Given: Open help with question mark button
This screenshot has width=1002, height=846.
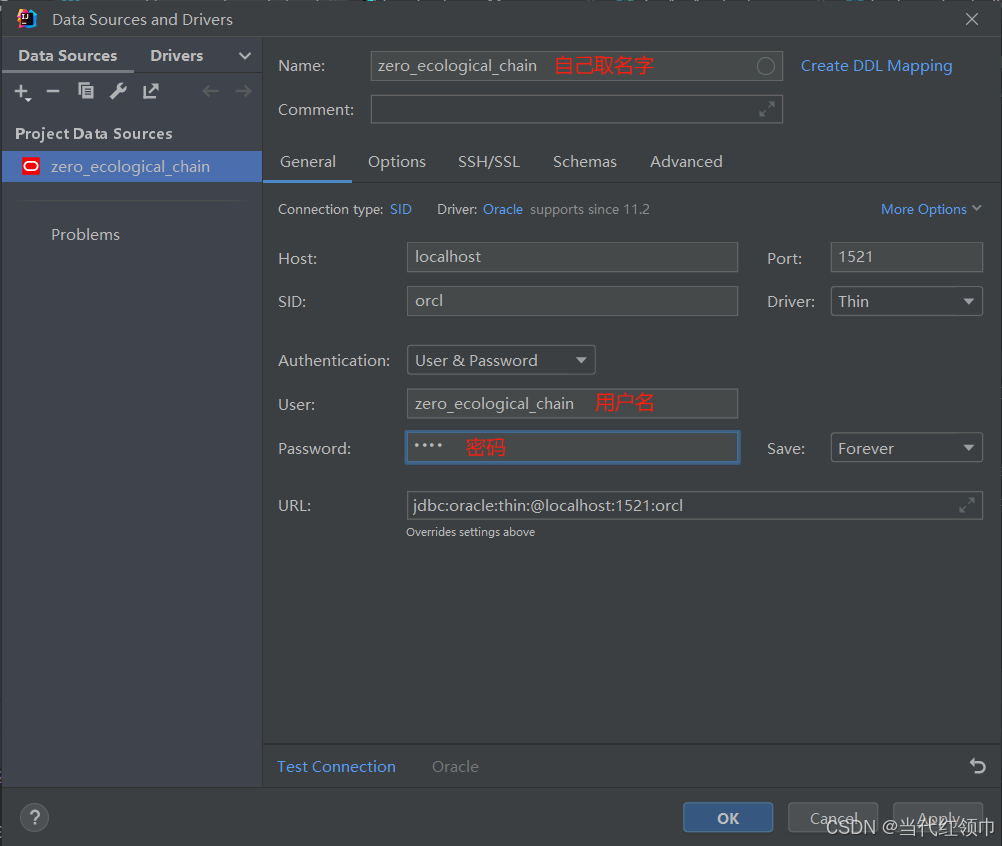Looking at the screenshot, I should click(x=35, y=817).
